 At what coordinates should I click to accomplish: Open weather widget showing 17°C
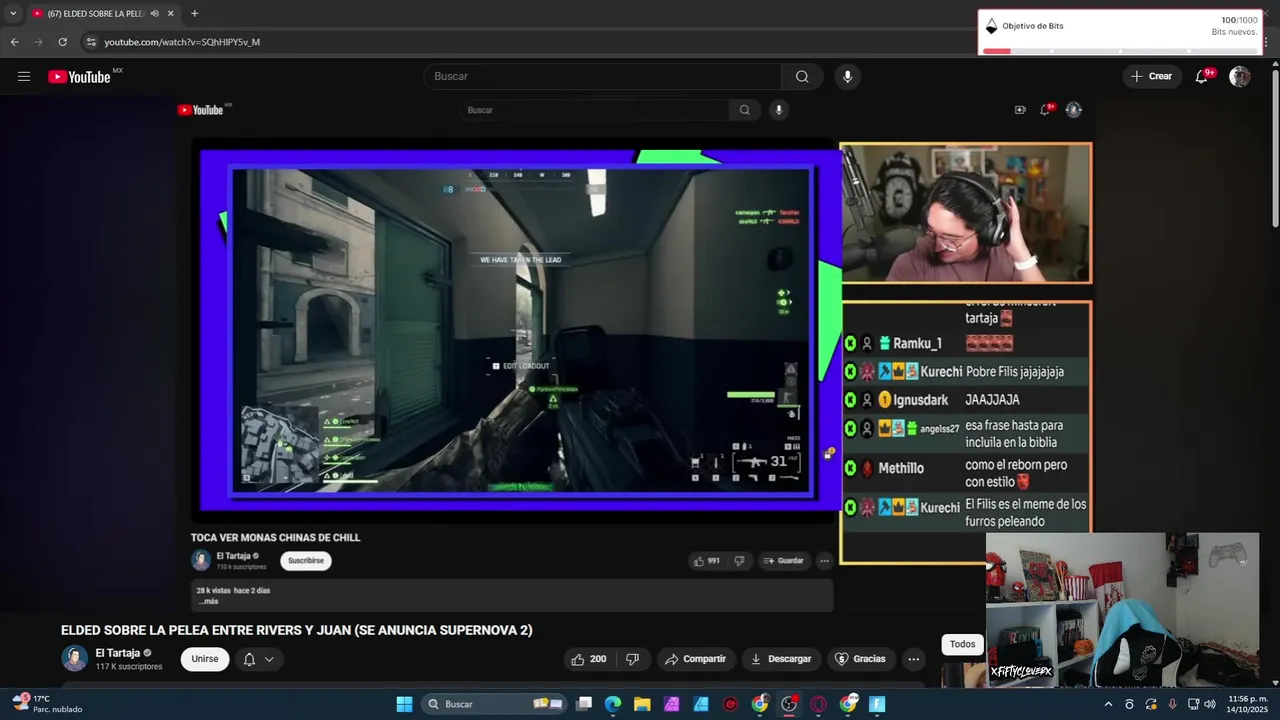click(46, 704)
